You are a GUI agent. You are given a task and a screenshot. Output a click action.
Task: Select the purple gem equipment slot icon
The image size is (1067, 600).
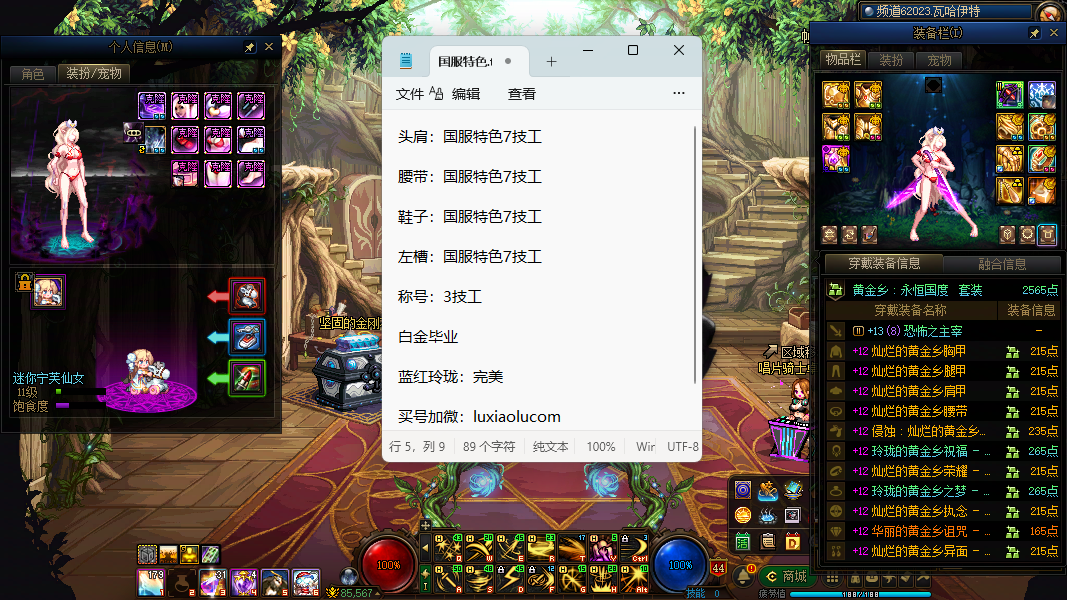pyautogui.click(x=836, y=159)
